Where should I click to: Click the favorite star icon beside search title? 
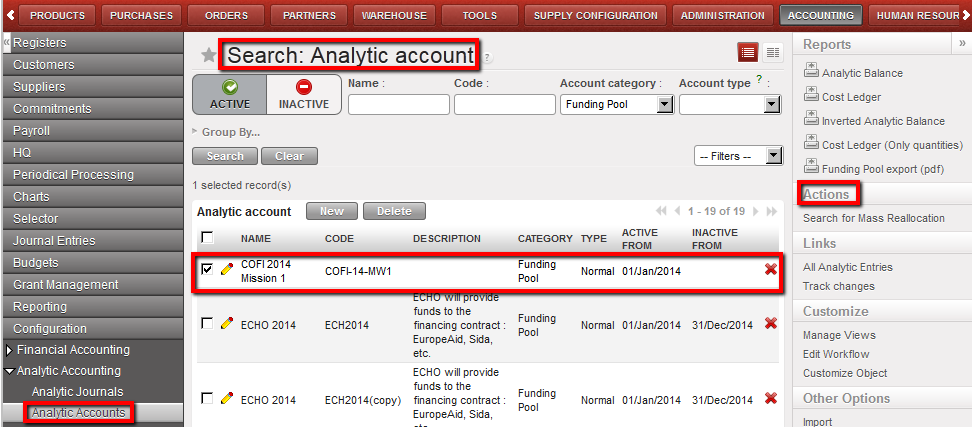tap(208, 56)
